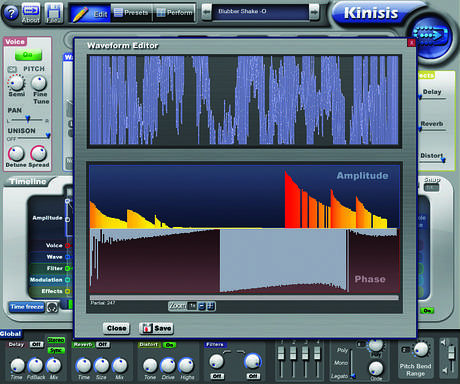The height and width of the screenshot is (384, 460).
Task: Go to previous preset arrow
Action: 207,12
